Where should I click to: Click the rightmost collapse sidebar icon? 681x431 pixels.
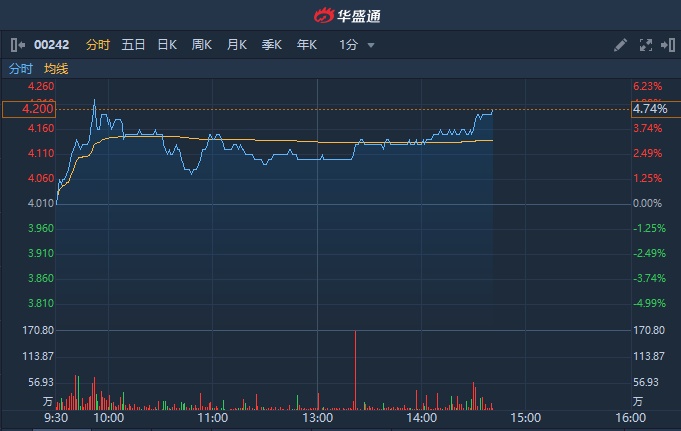pos(666,45)
